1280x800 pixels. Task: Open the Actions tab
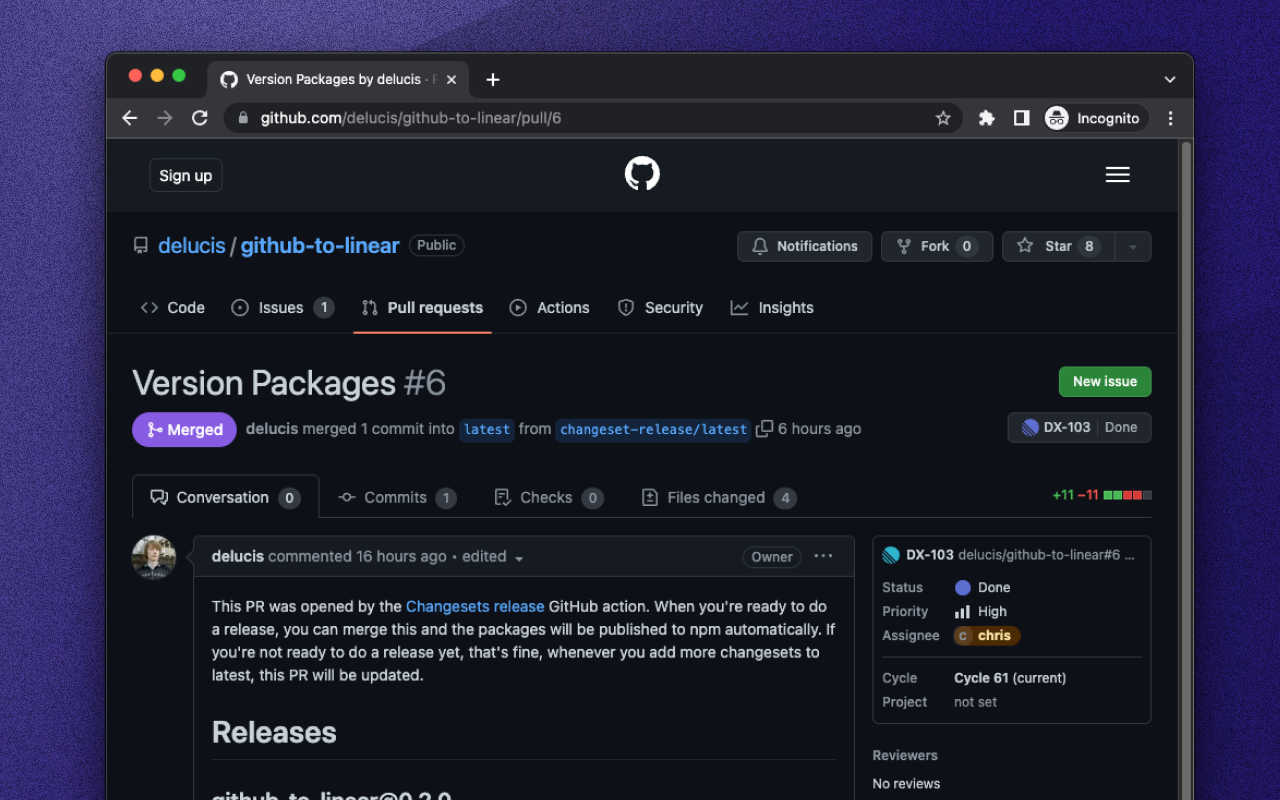pos(550,308)
